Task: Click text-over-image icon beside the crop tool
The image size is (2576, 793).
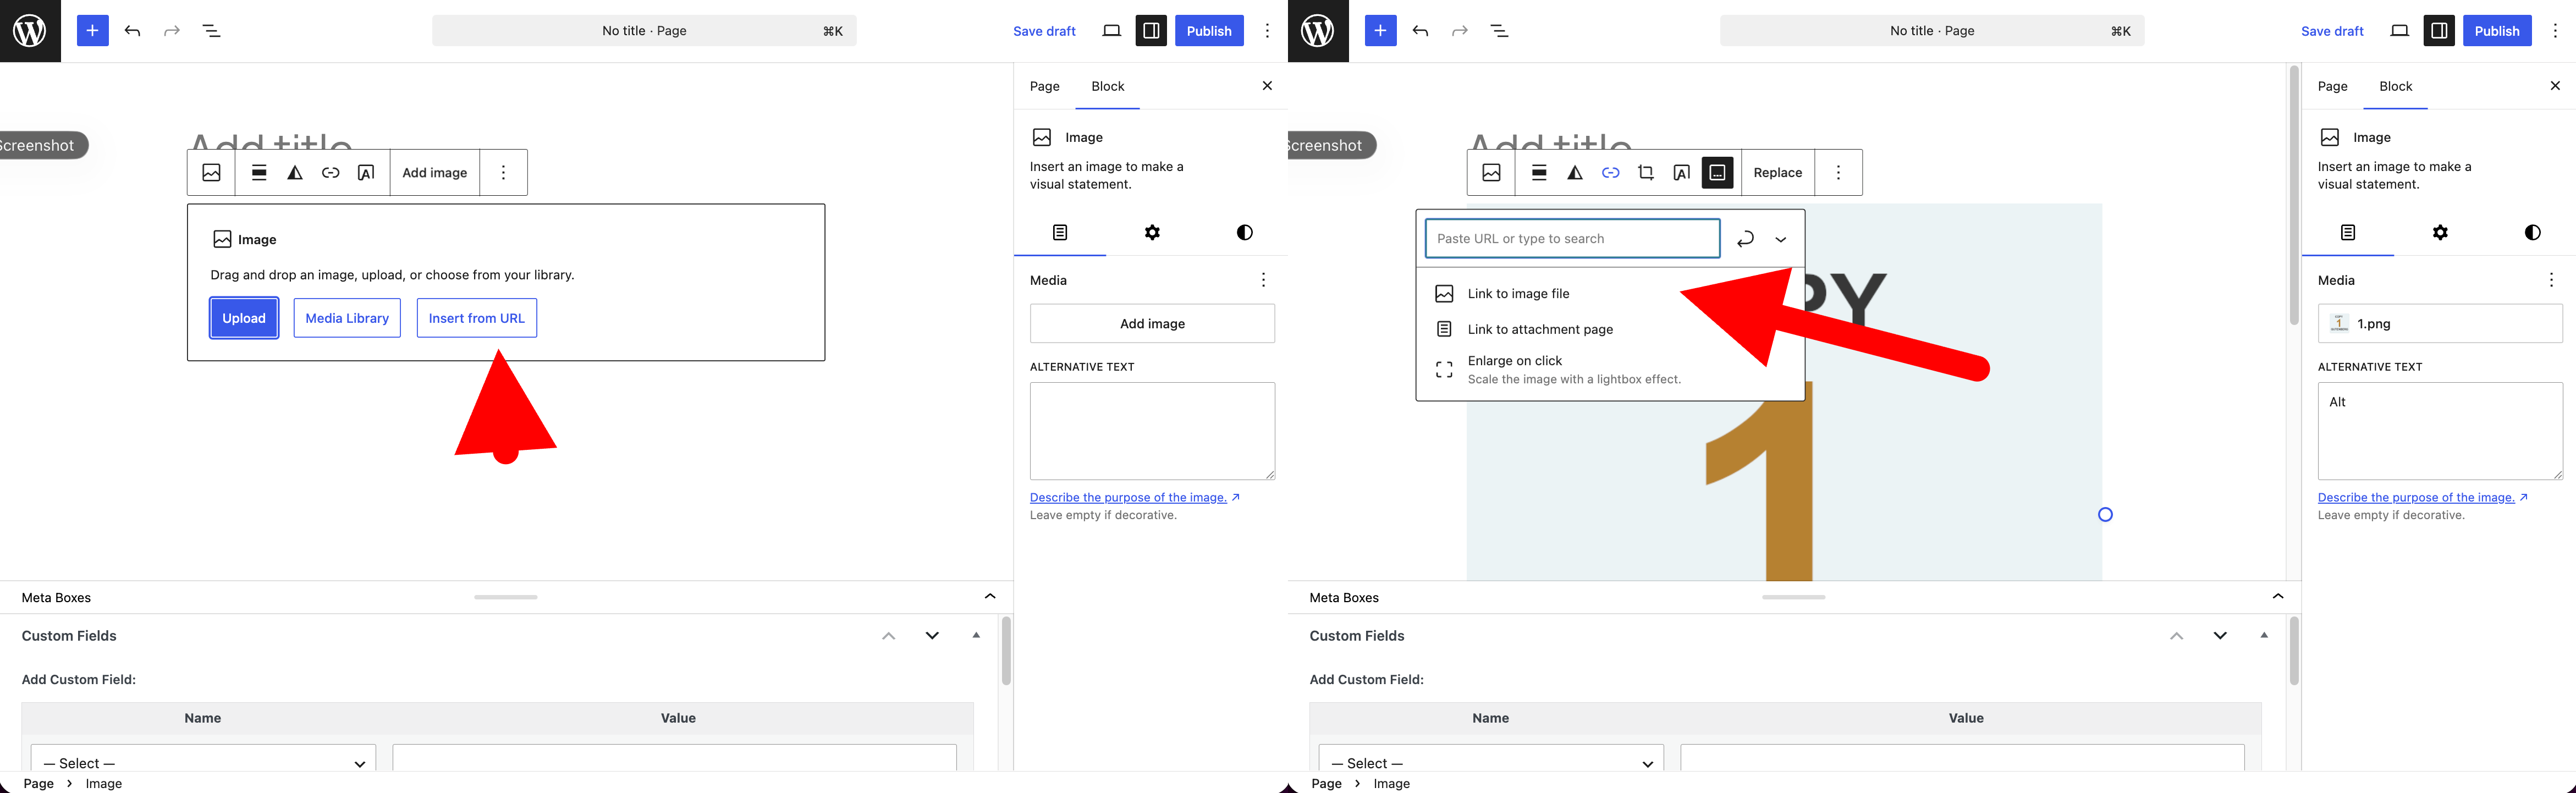Action: [x=1682, y=173]
